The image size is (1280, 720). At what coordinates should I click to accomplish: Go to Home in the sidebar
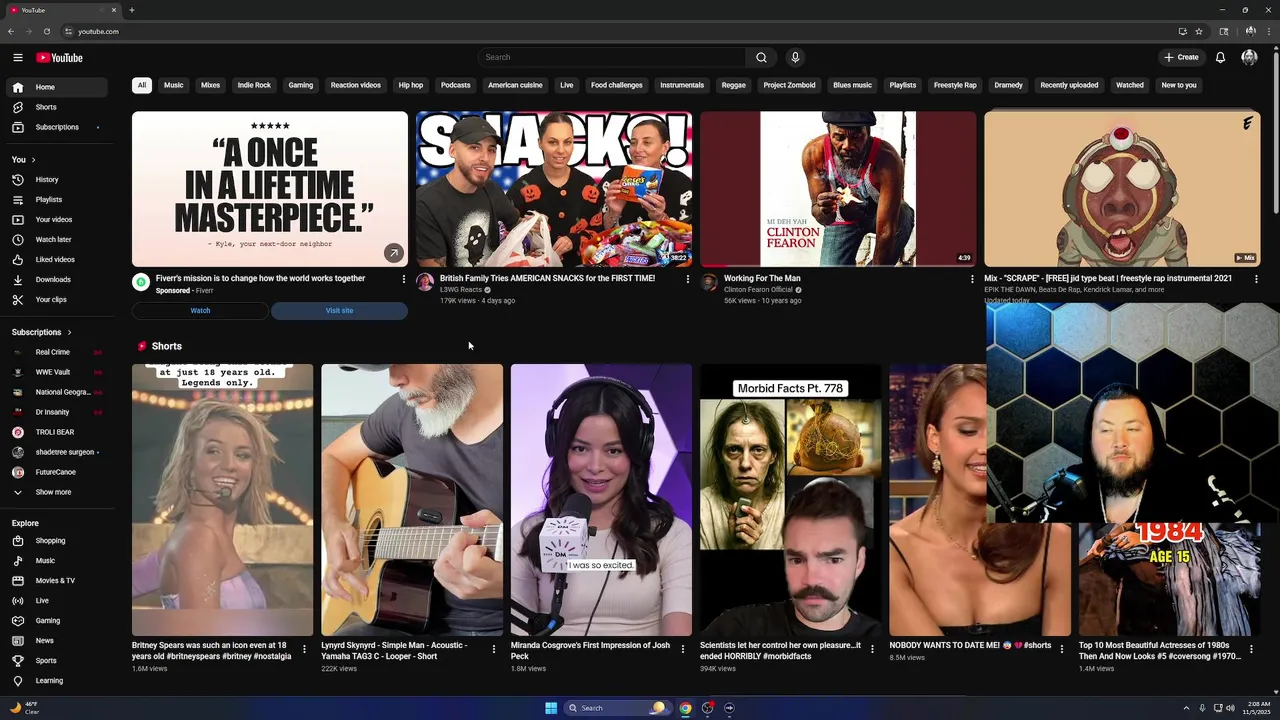(x=56, y=87)
